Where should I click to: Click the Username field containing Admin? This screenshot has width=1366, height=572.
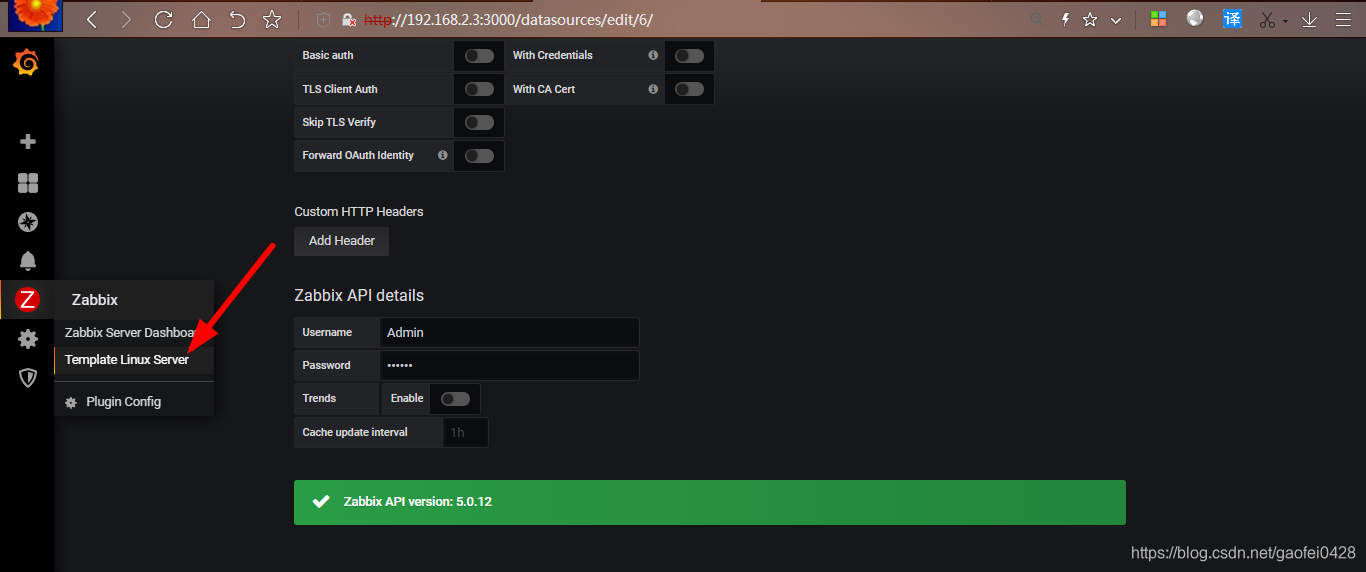[510, 332]
